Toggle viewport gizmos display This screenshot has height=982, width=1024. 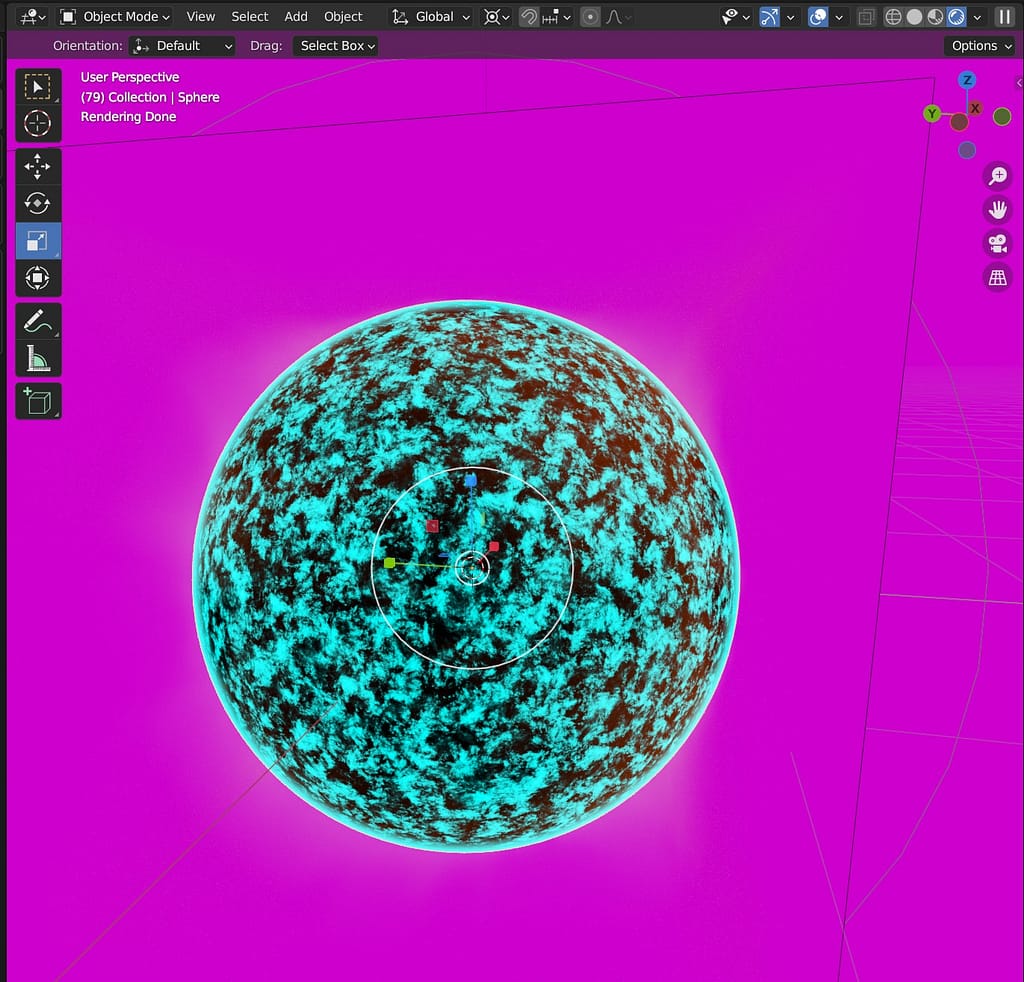[769, 17]
